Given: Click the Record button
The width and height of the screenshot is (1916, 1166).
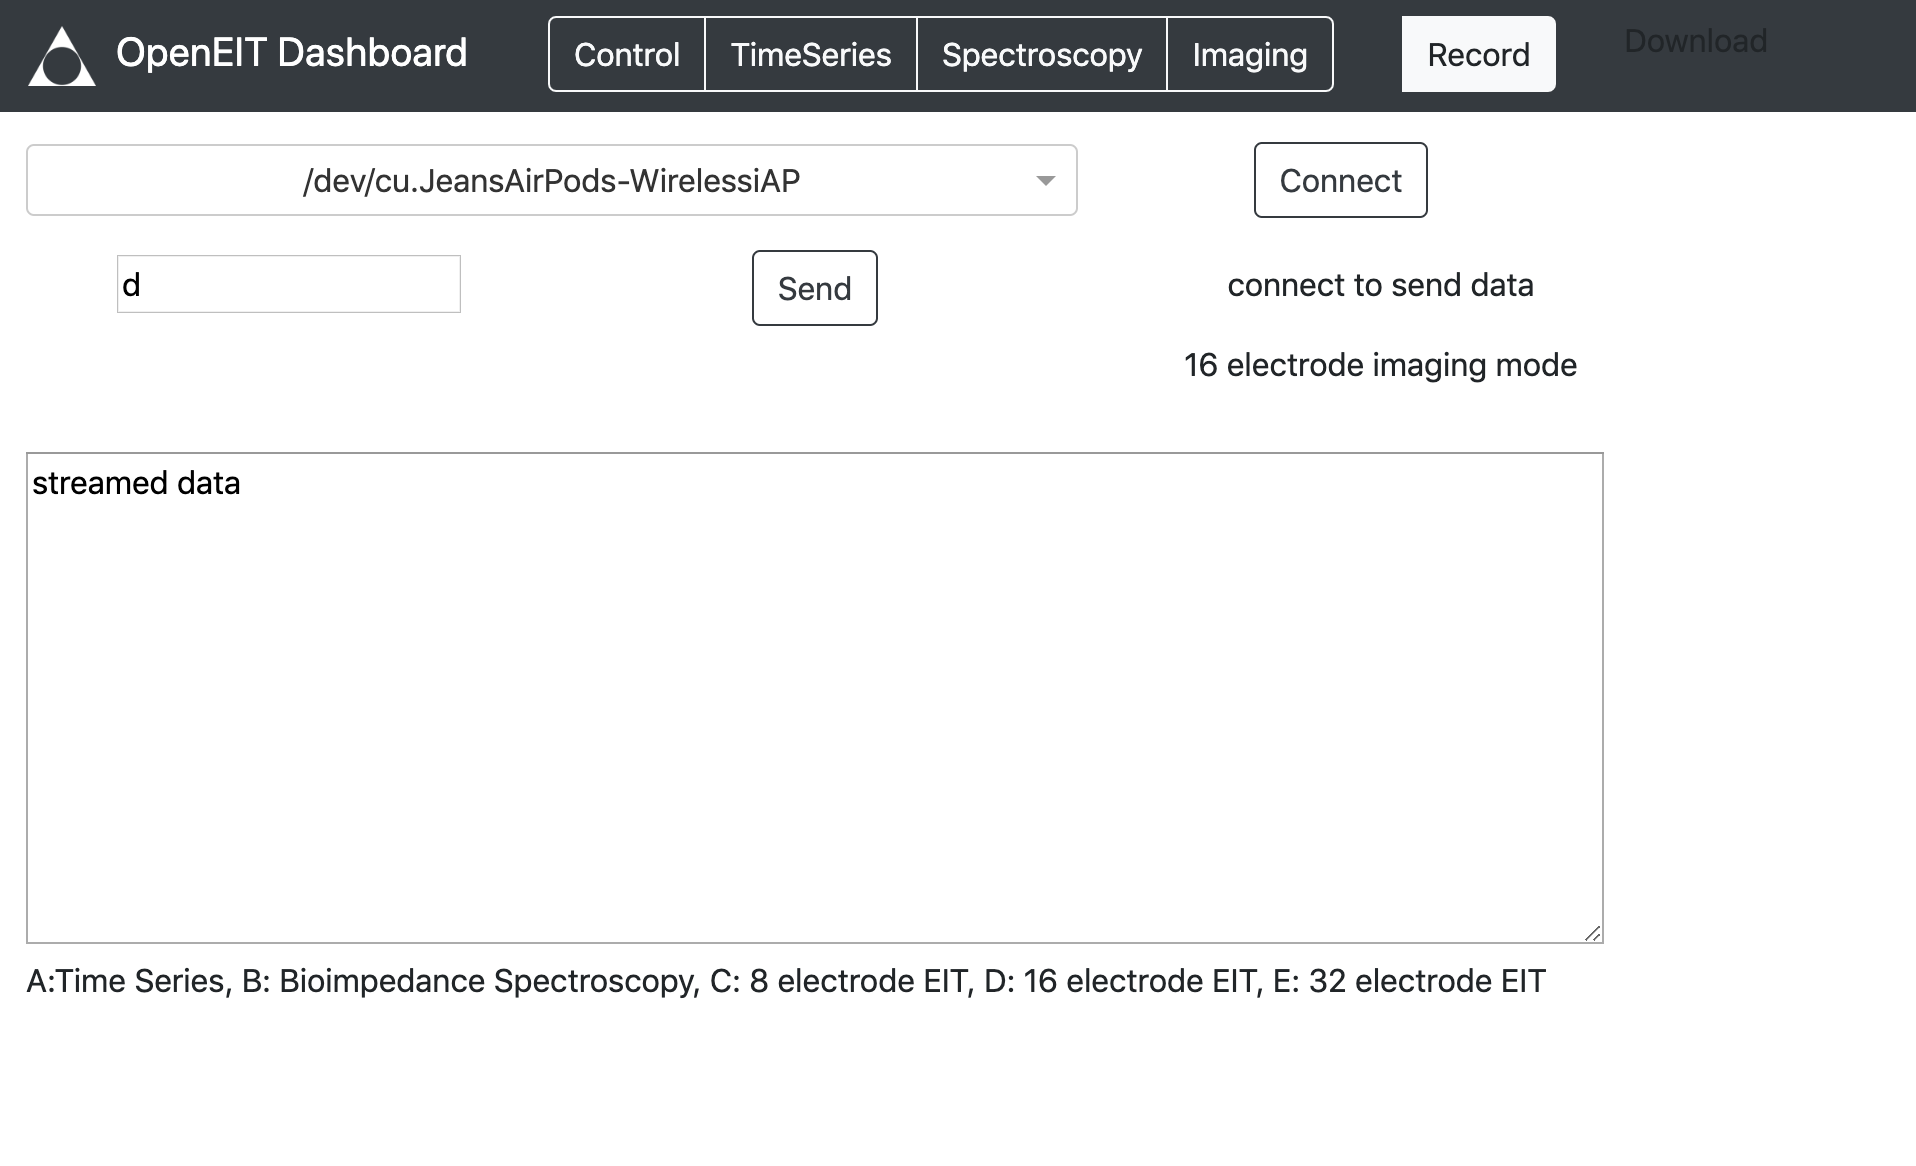Looking at the screenshot, I should click(x=1478, y=54).
